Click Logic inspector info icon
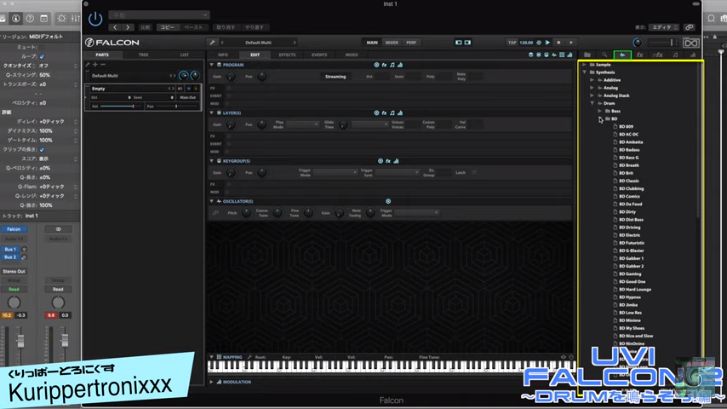This screenshot has height=409, width=727. coord(16,19)
